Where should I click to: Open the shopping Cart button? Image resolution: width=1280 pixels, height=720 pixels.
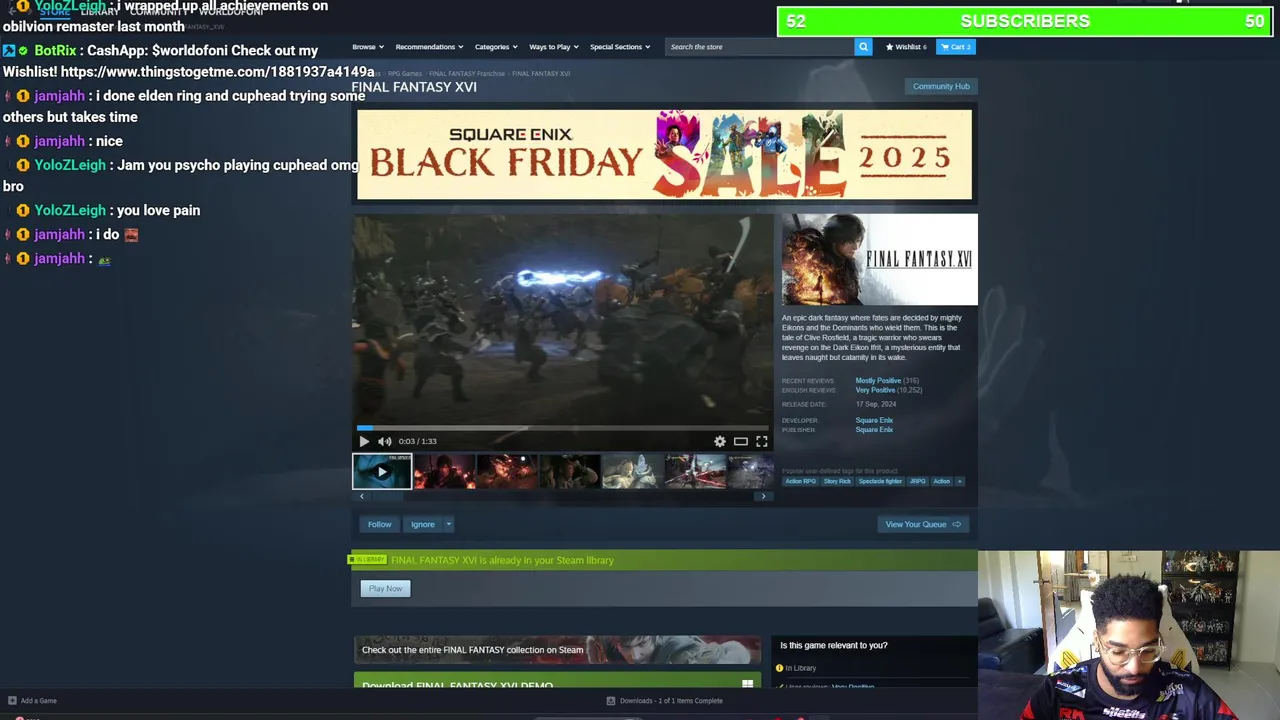coord(955,47)
